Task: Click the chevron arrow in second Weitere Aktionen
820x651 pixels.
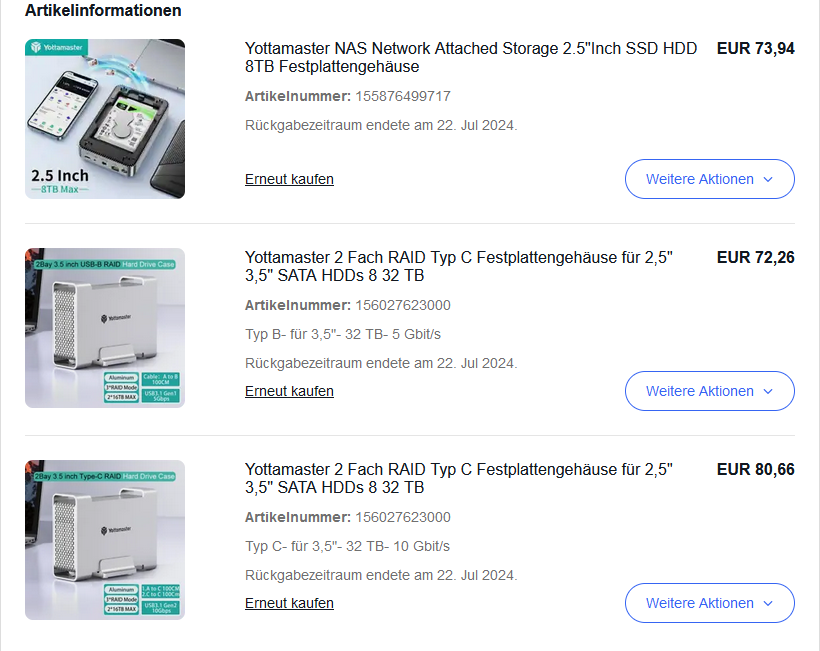Action: coord(768,392)
